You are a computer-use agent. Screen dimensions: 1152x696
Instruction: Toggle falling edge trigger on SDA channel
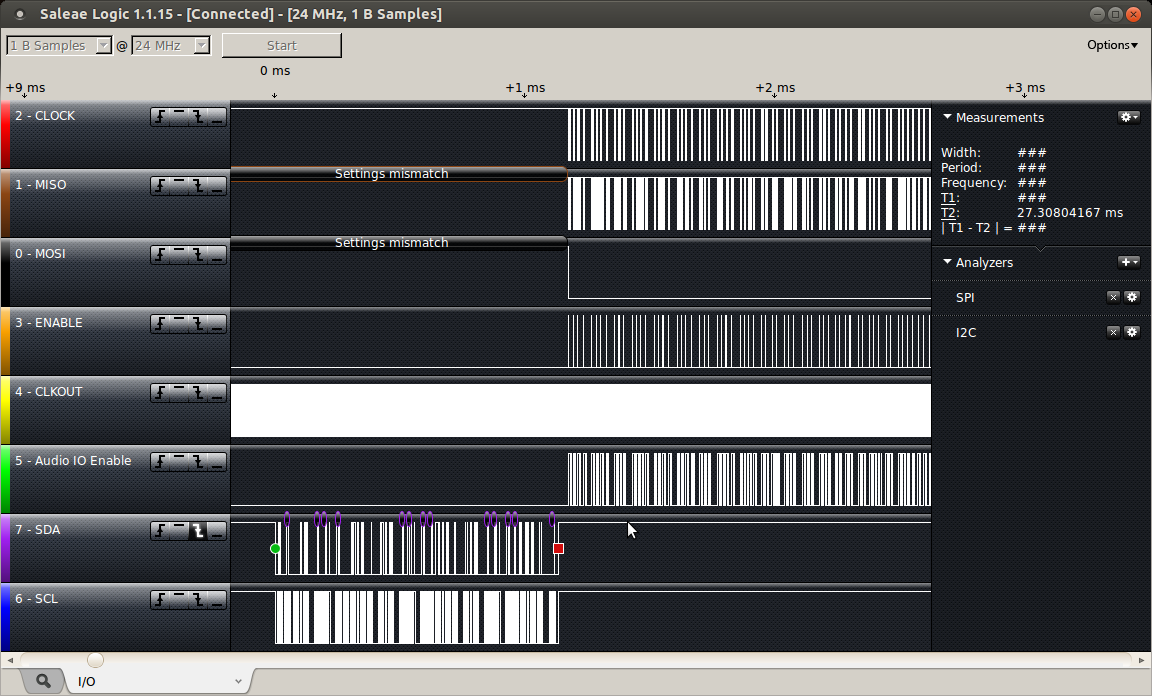point(198,531)
